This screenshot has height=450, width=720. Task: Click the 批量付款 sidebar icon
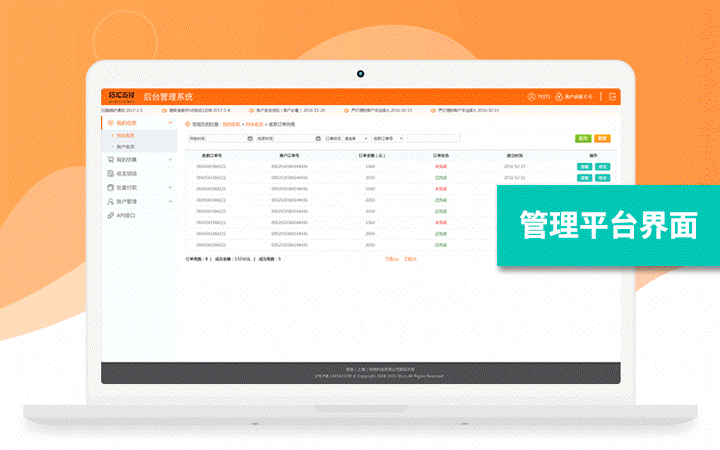tap(109, 187)
